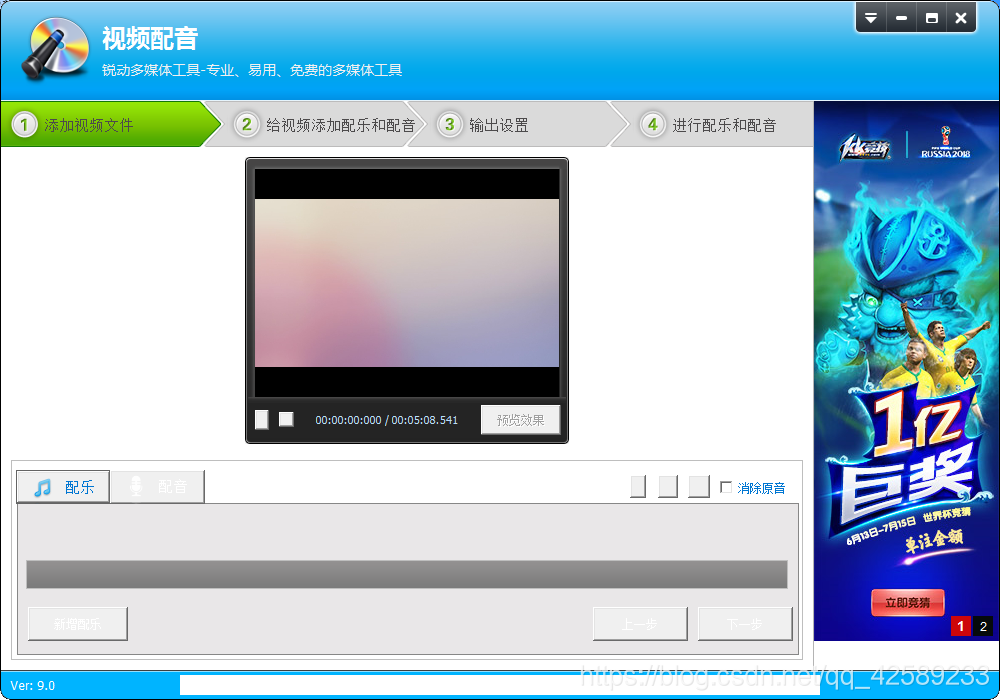
Task: Go to step 3 输出设置
Action: (x=517, y=124)
